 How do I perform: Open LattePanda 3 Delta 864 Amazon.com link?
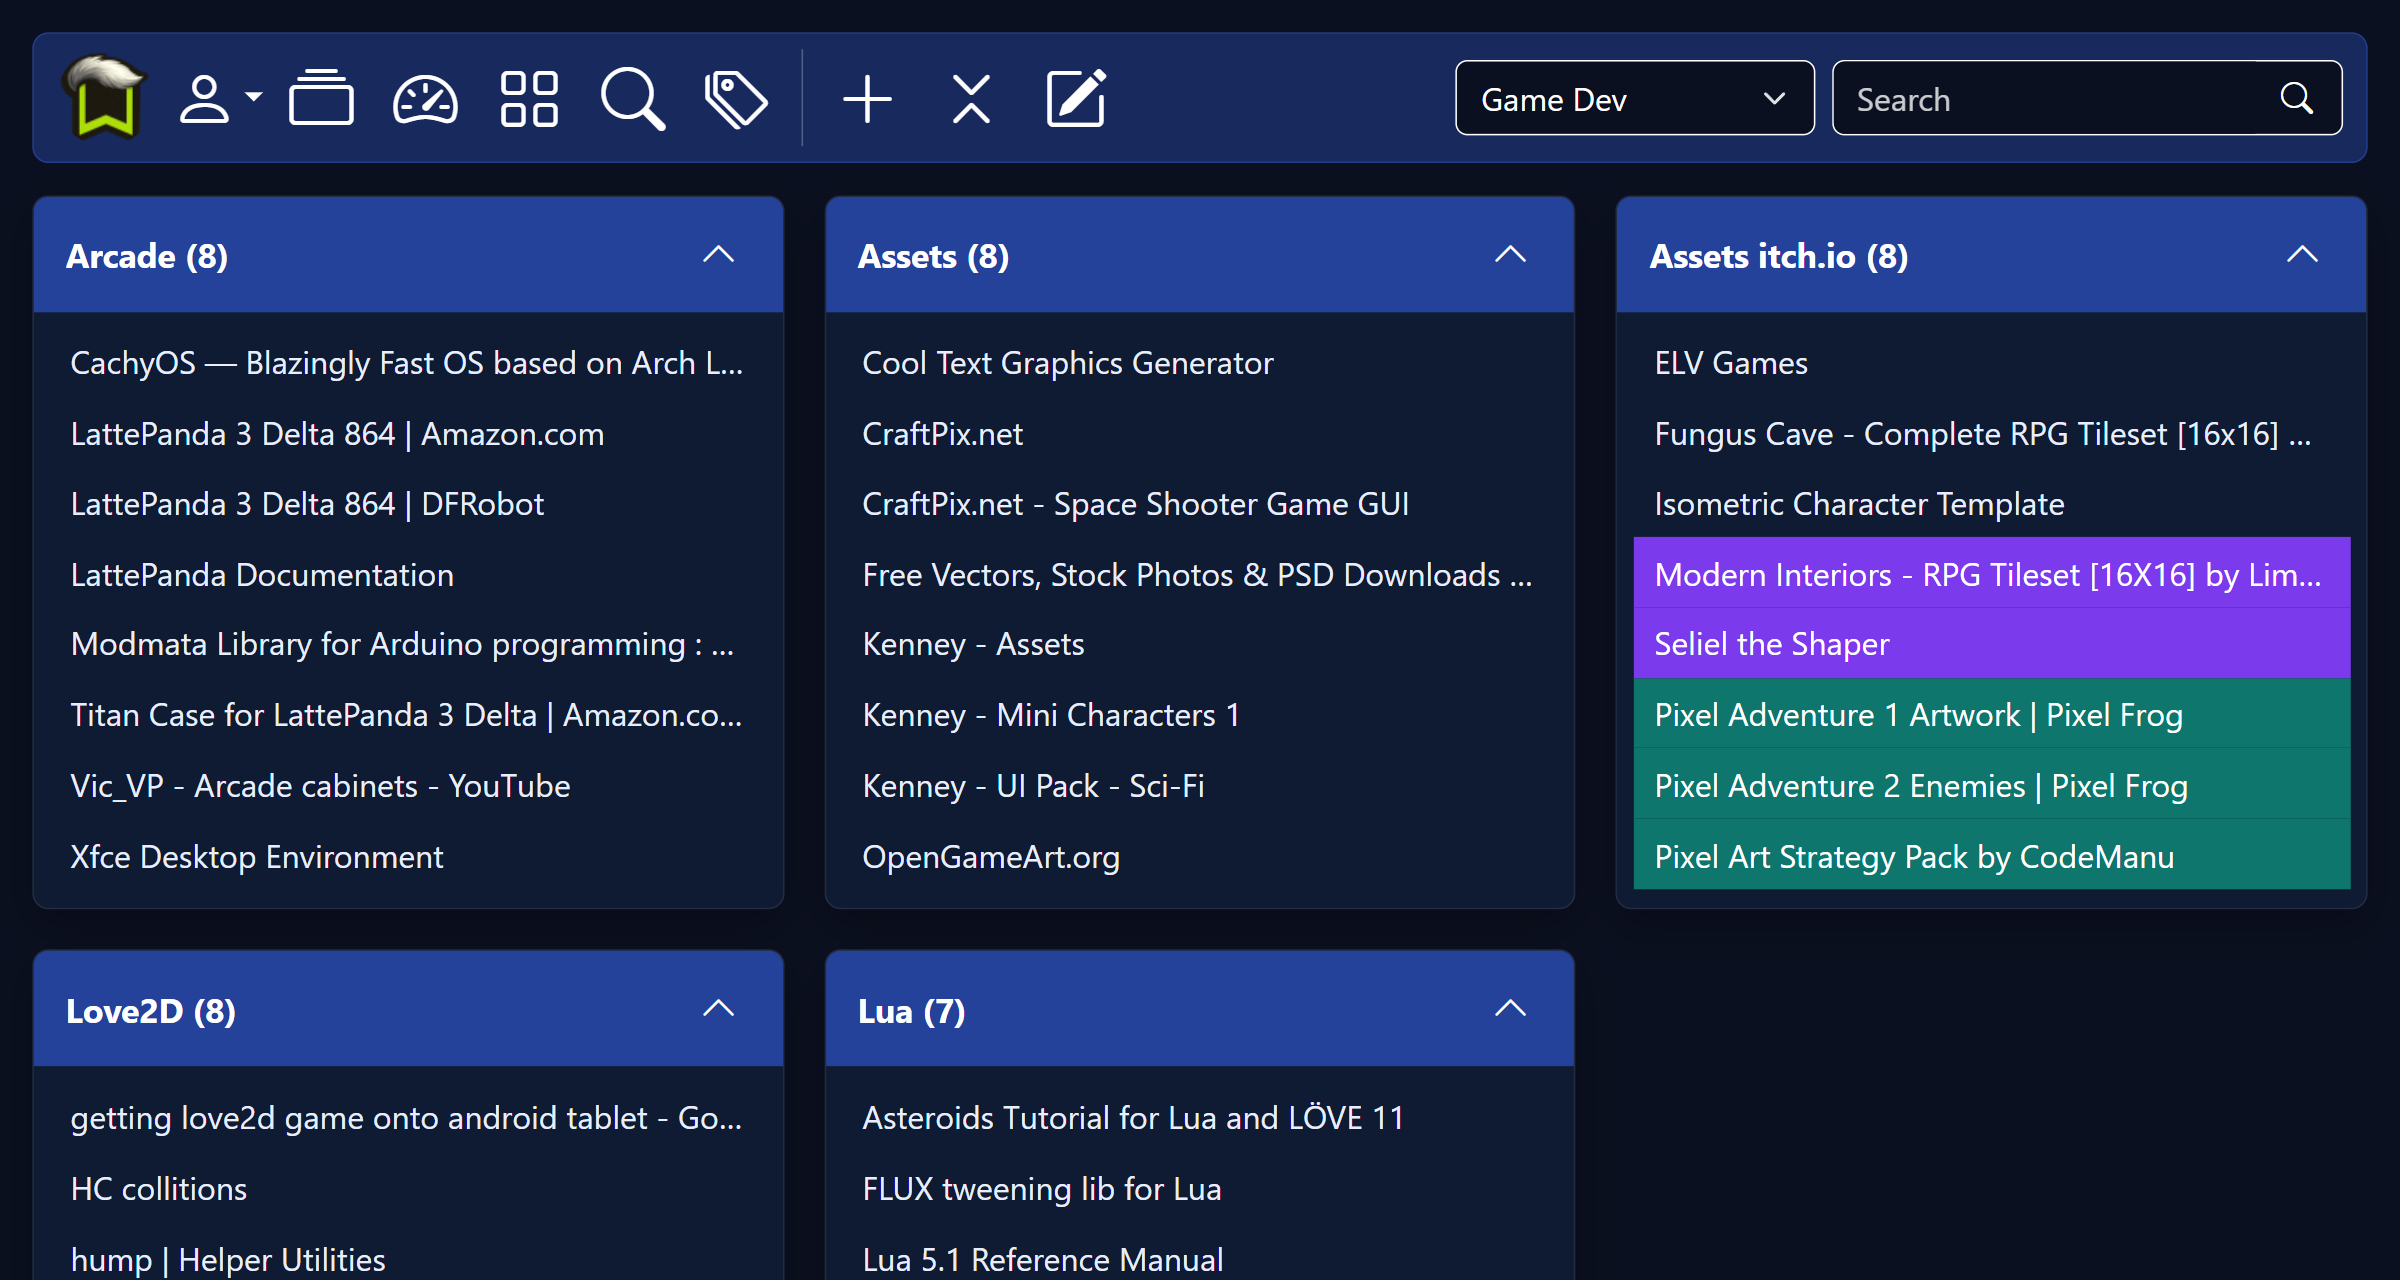[x=337, y=434]
